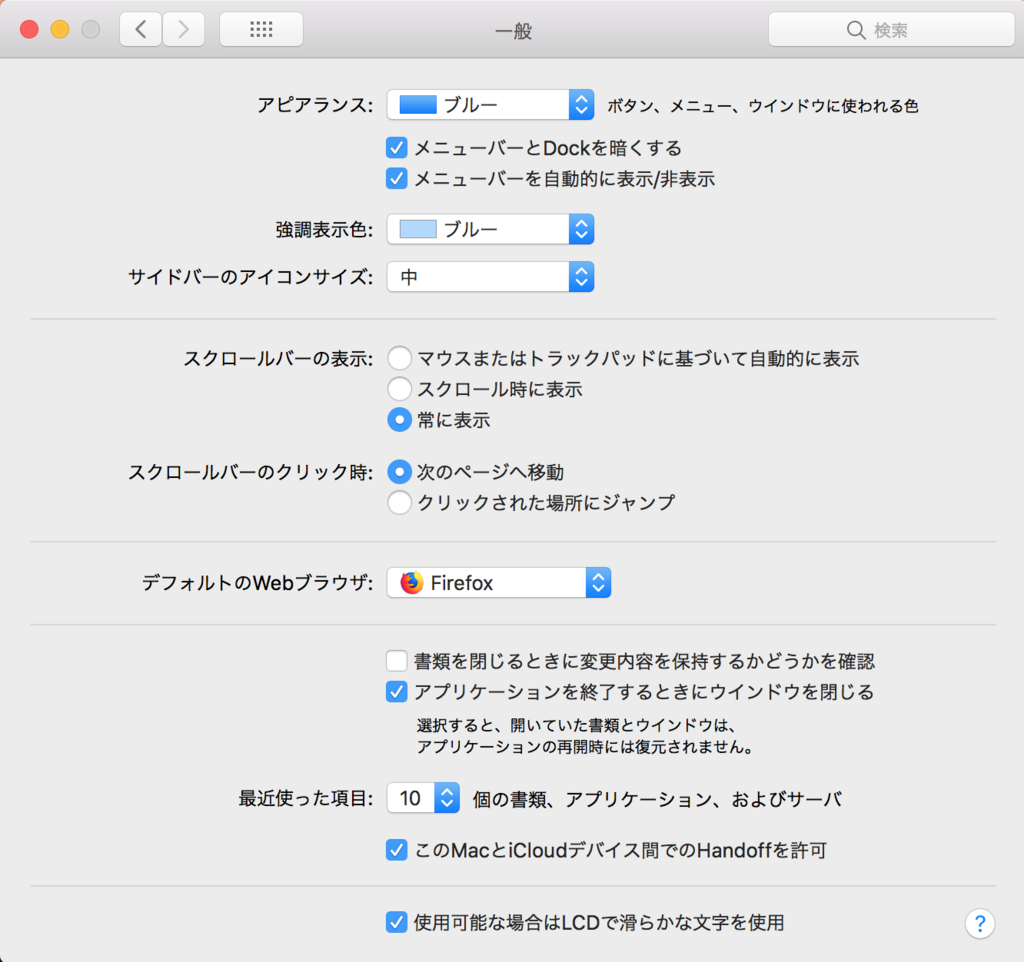Uncheck メニューバーとDockを暗くする
The width and height of the screenshot is (1024, 962).
pyautogui.click(x=396, y=148)
